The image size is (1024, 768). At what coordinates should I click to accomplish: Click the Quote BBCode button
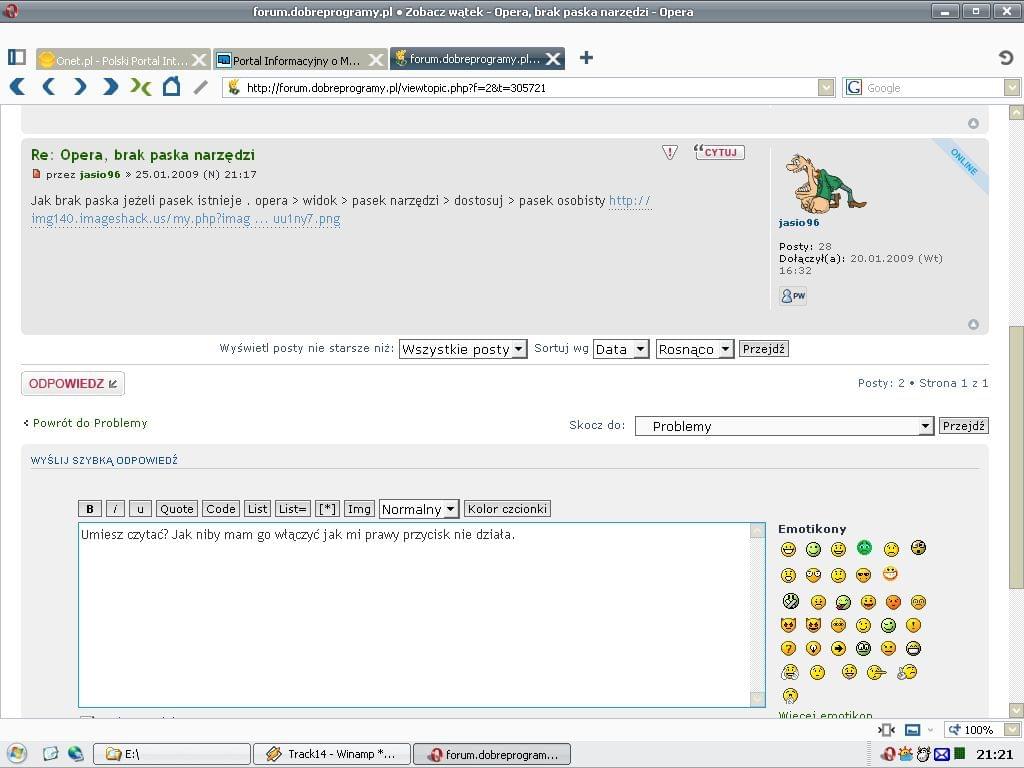point(176,509)
